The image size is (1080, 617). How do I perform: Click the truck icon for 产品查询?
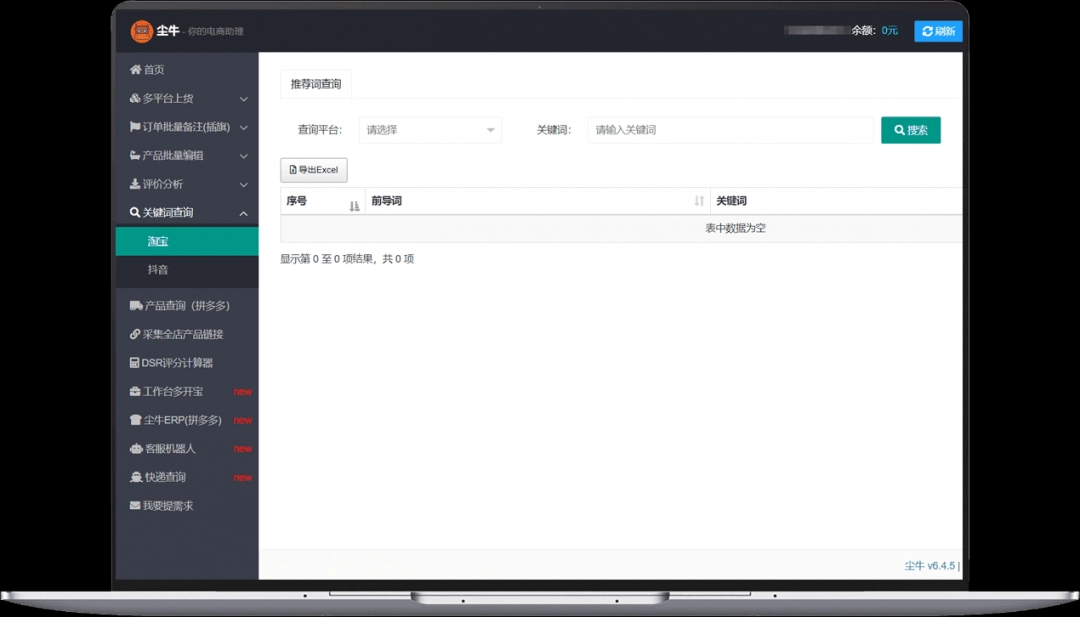pos(136,306)
